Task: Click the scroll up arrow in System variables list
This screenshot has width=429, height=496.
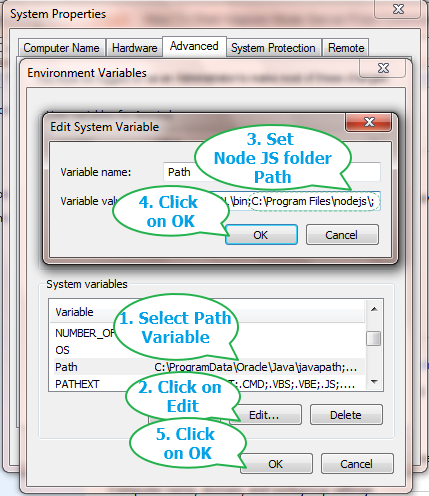Action: pos(374,309)
